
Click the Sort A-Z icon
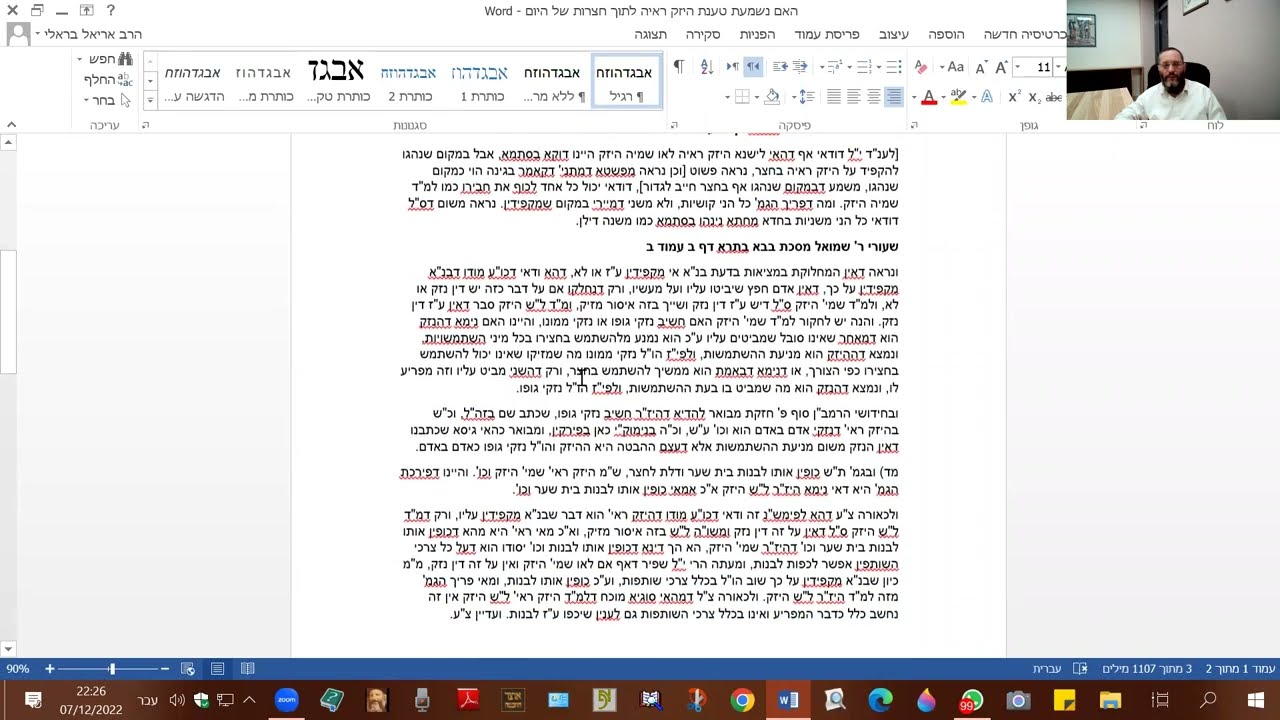(x=706, y=67)
